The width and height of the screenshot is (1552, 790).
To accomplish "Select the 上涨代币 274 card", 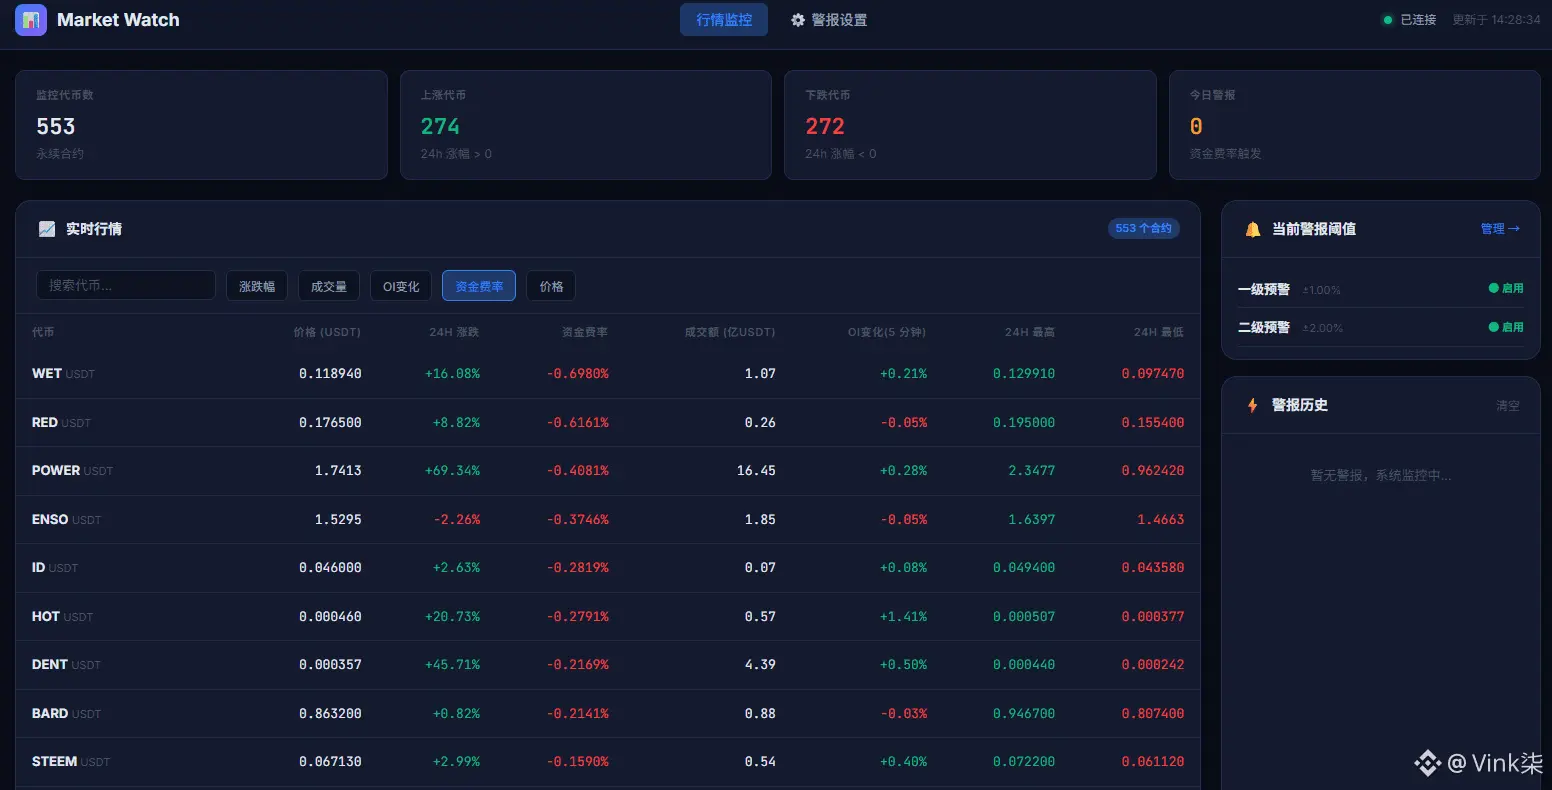I will [586, 125].
